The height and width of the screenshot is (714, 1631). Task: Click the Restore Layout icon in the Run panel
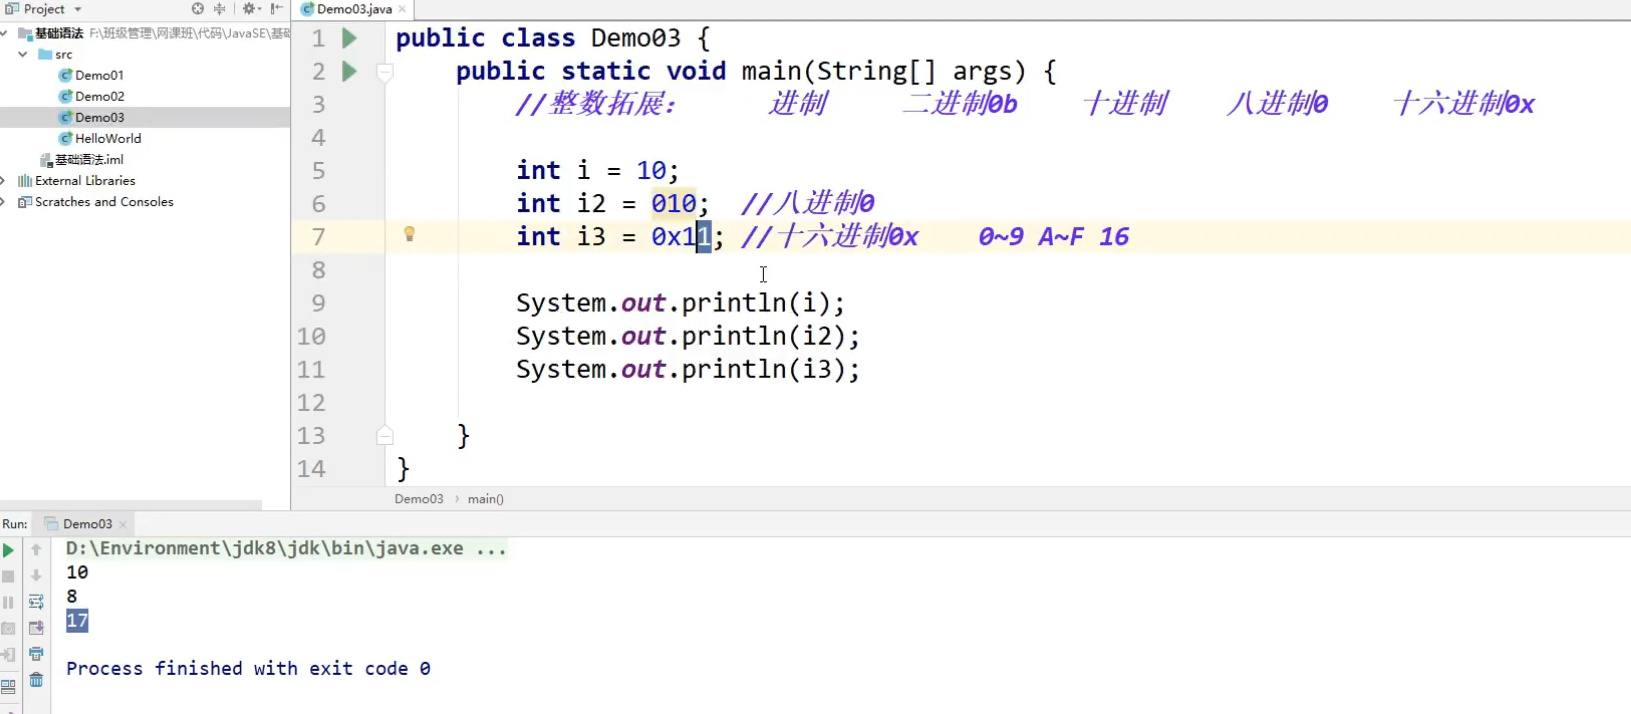pos(8,686)
